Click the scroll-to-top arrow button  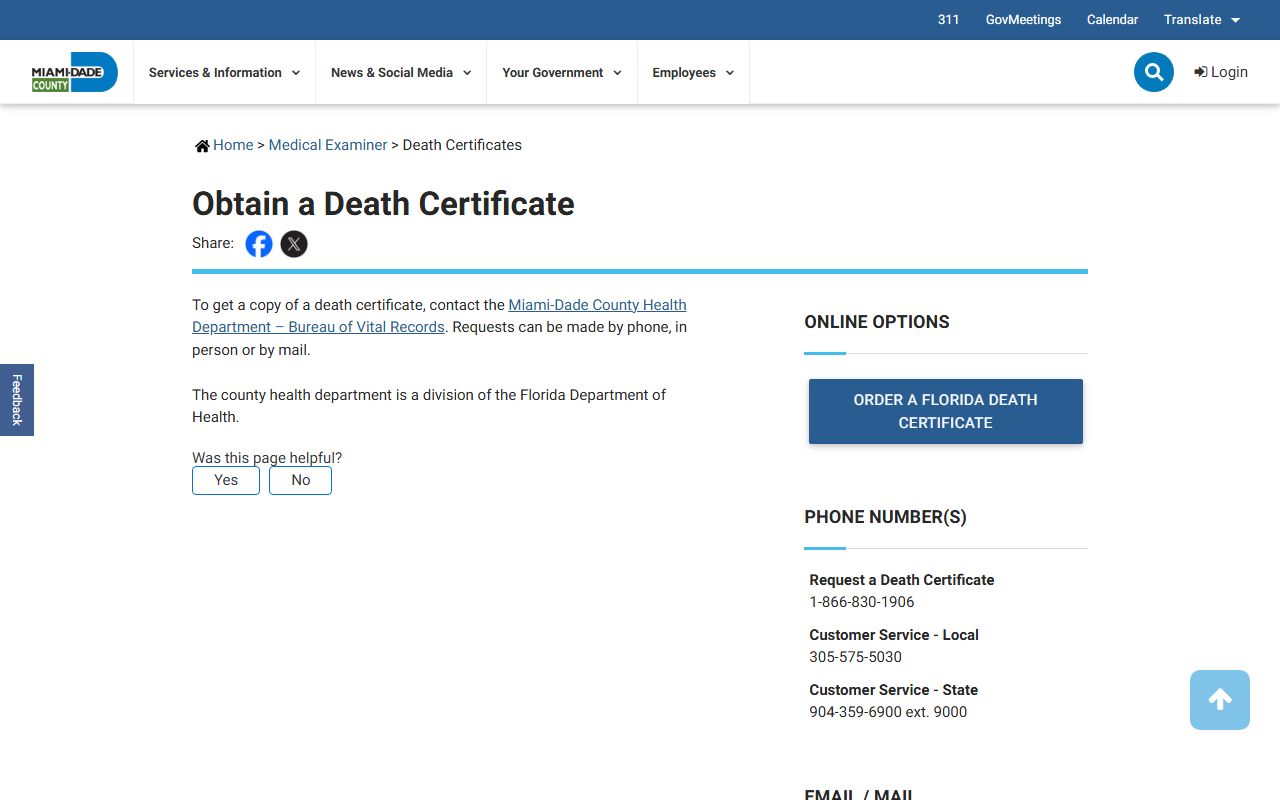[x=1219, y=700]
